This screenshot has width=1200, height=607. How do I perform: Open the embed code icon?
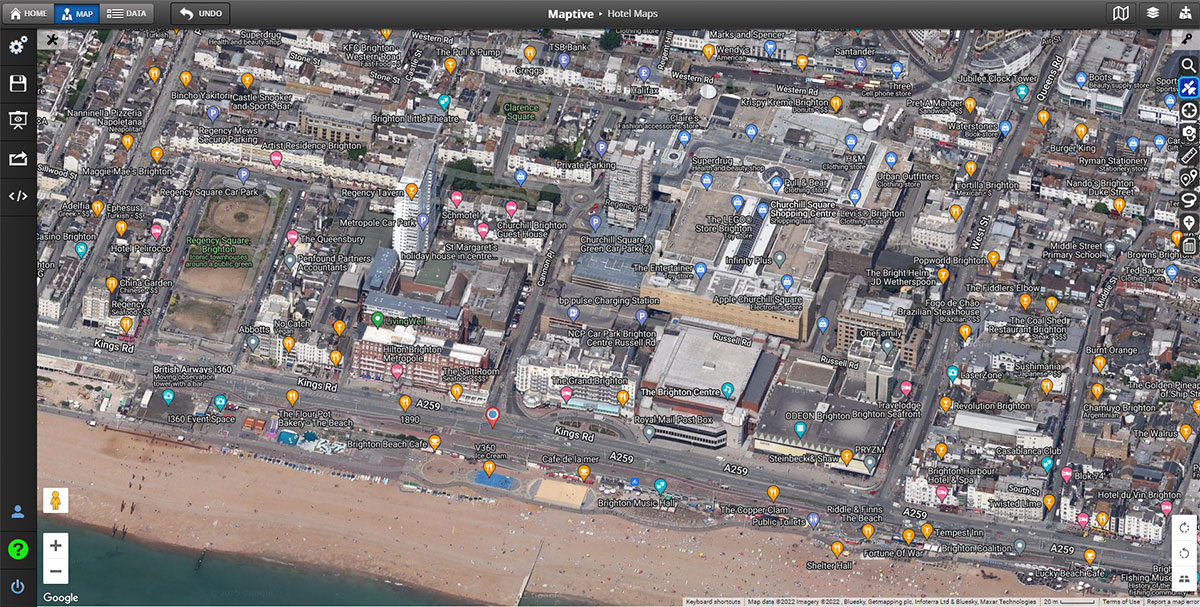[18, 196]
